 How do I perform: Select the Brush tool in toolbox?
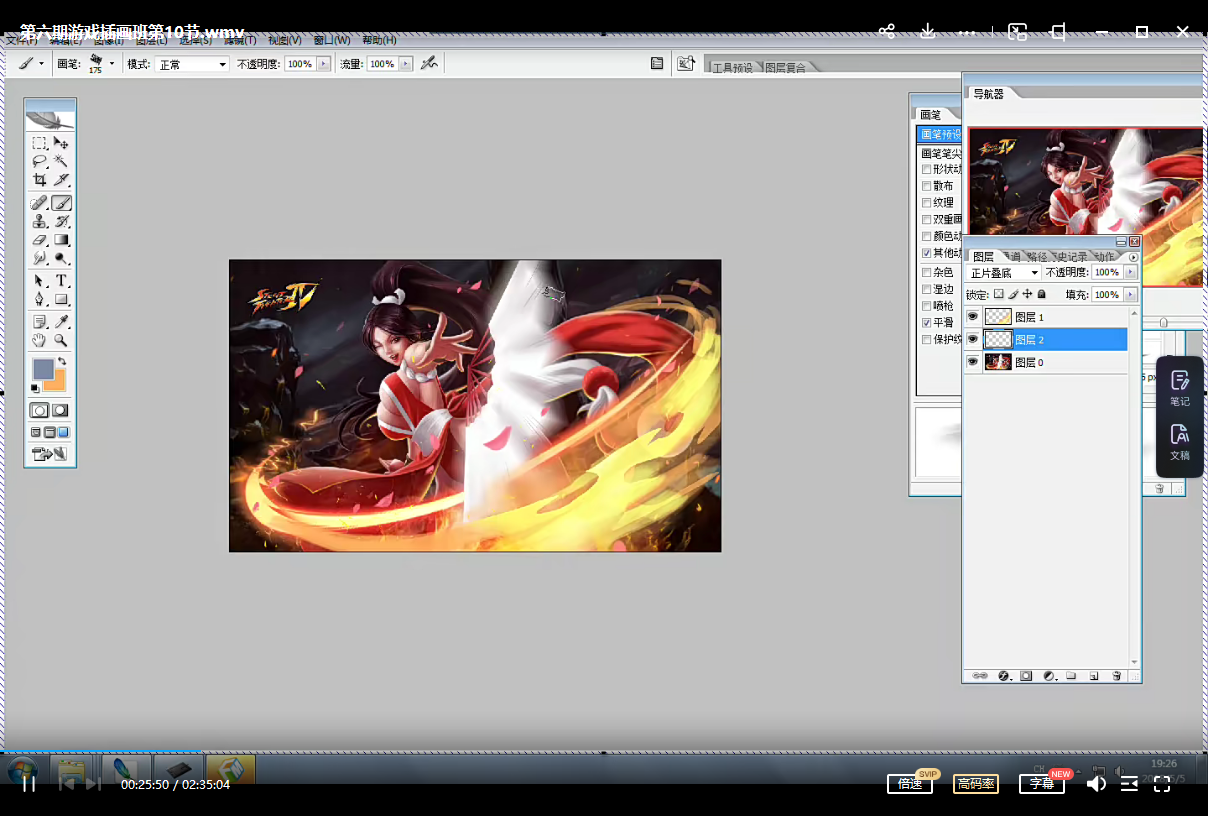coord(61,203)
